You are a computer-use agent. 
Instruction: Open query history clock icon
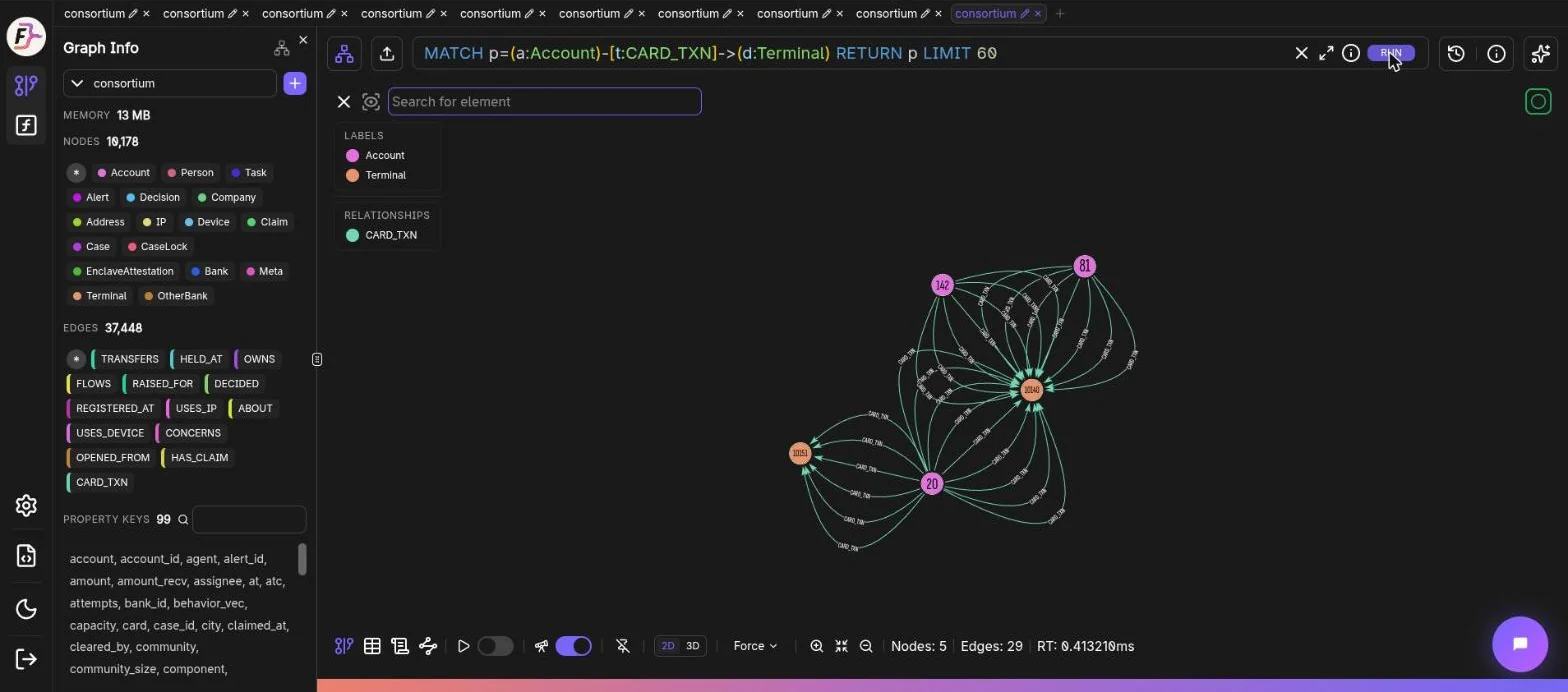click(1456, 54)
